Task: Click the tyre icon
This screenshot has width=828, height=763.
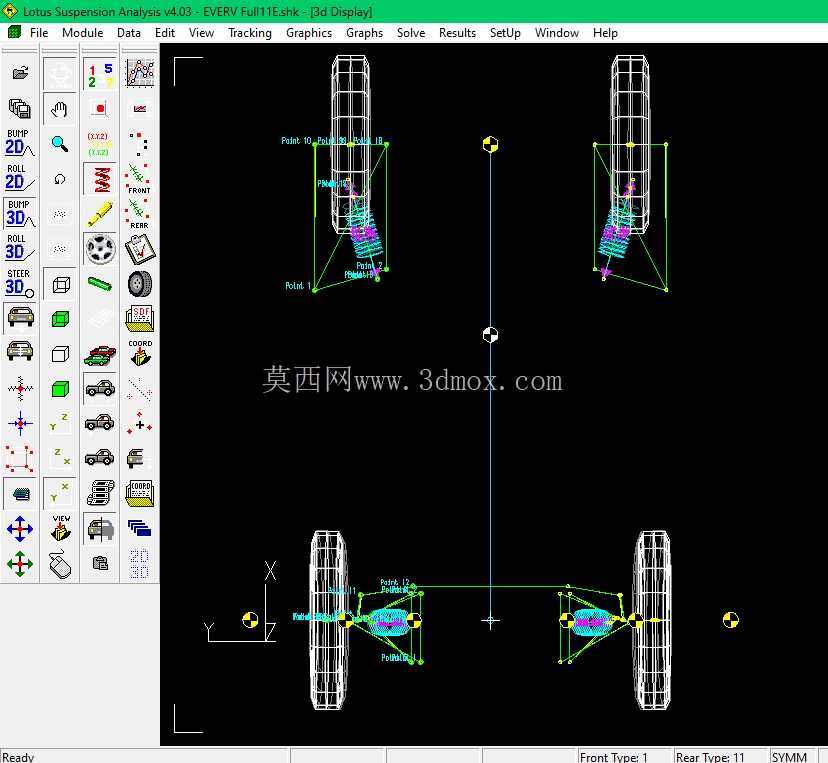Action: [139, 284]
